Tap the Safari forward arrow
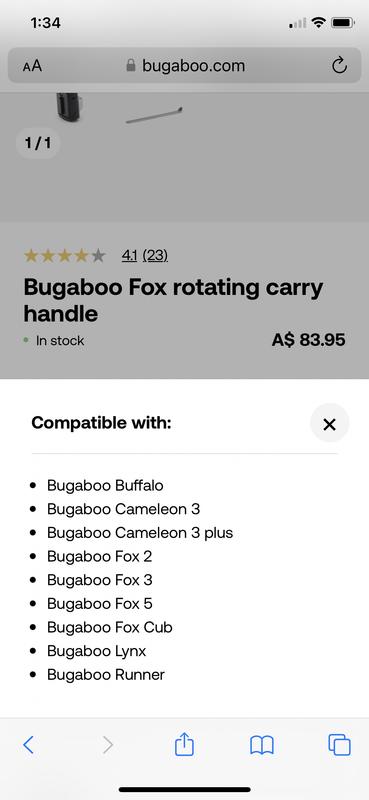This screenshot has width=369, height=800. tap(107, 745)
